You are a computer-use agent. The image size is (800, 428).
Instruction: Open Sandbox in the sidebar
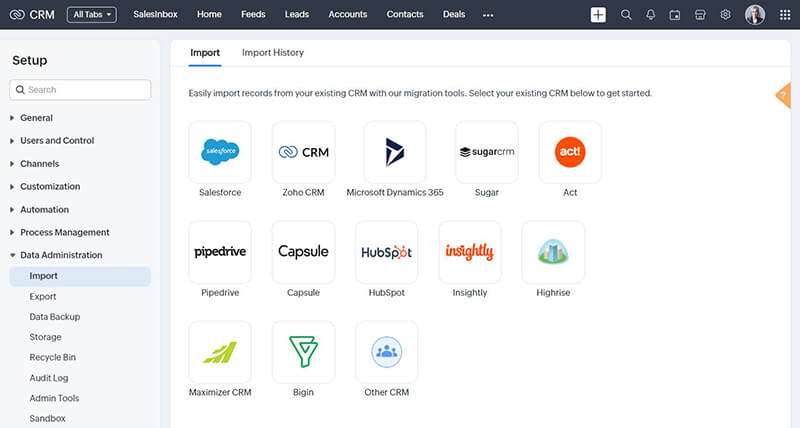pyautogui.click(x=47, y=419)
